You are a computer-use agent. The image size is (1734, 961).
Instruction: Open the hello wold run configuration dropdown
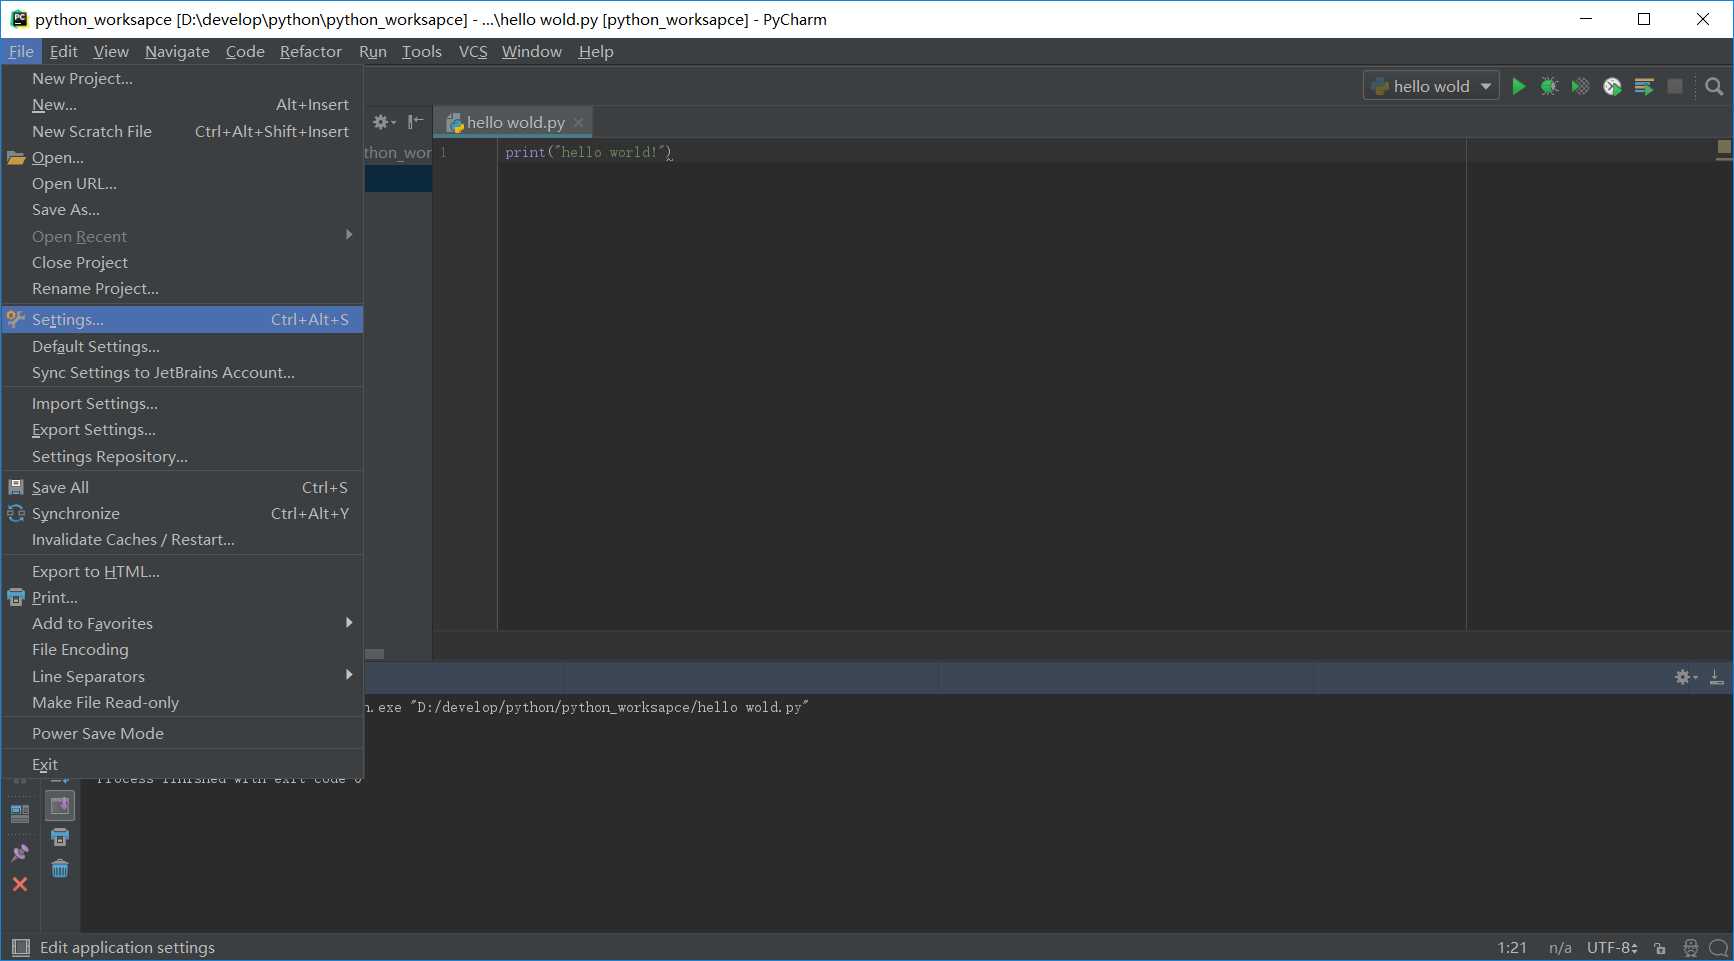pos(1430,86)
